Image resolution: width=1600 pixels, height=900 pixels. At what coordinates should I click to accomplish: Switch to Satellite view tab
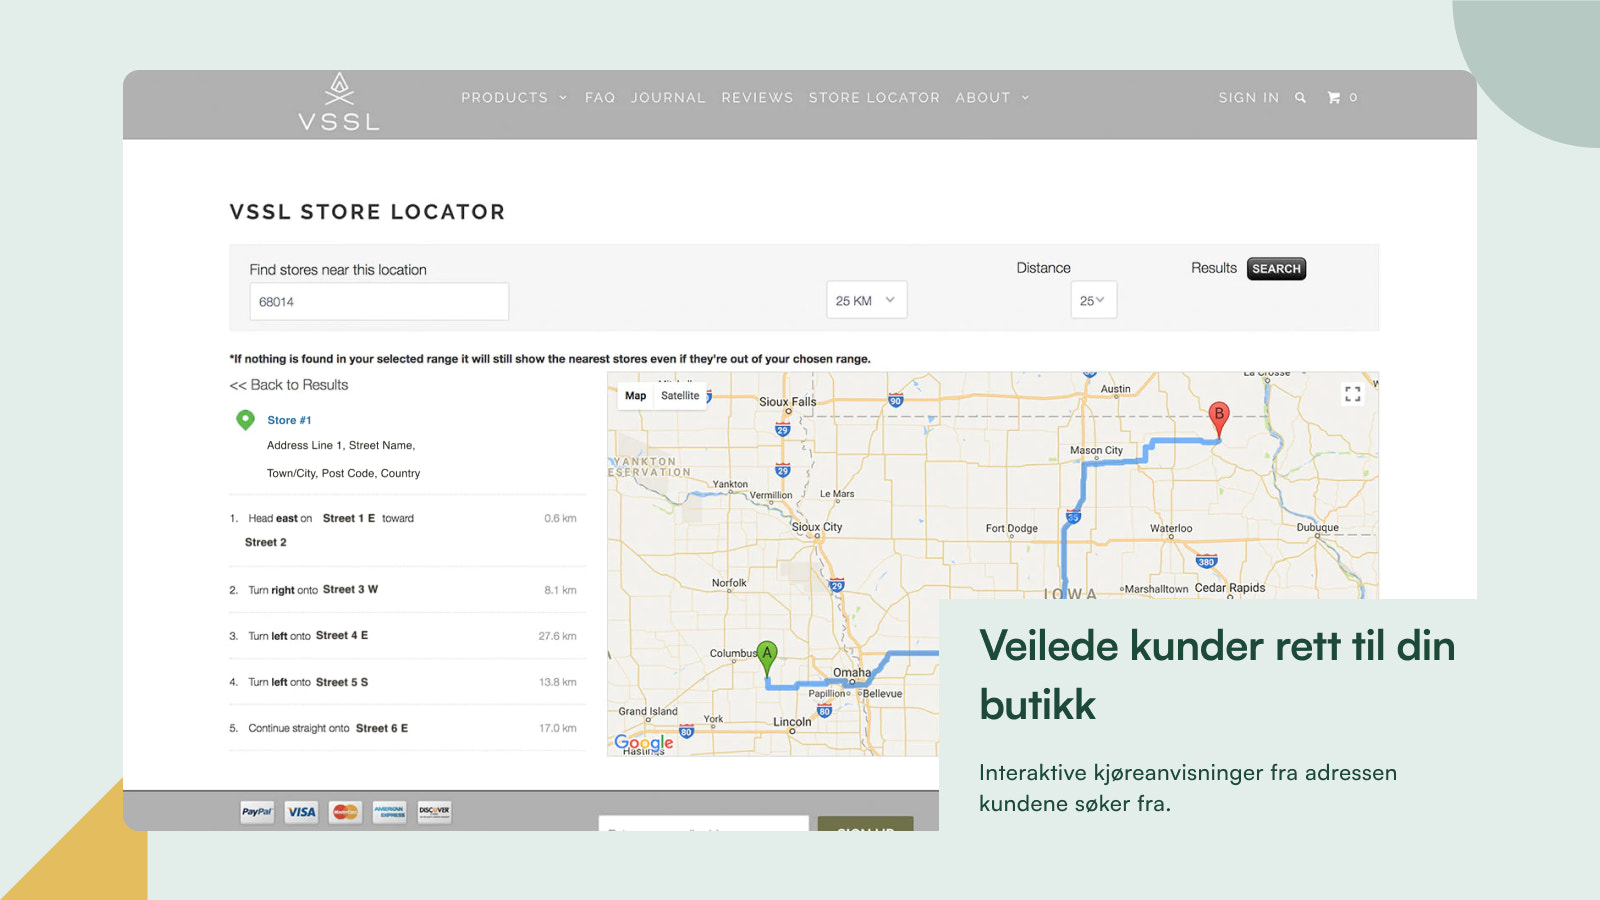pyautogui.click(x=680, y=396)
